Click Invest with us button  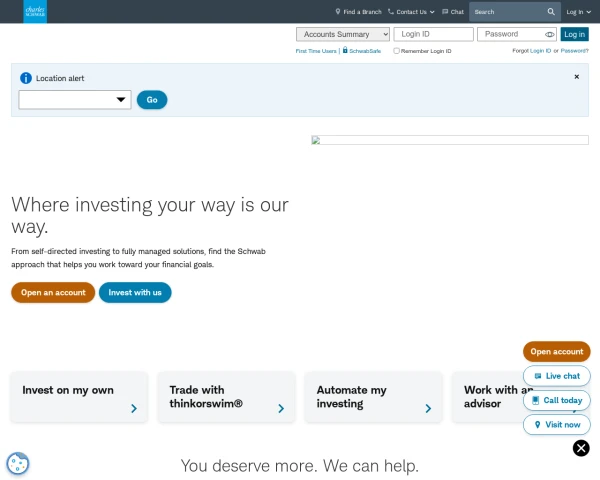[x=135, y=292]
